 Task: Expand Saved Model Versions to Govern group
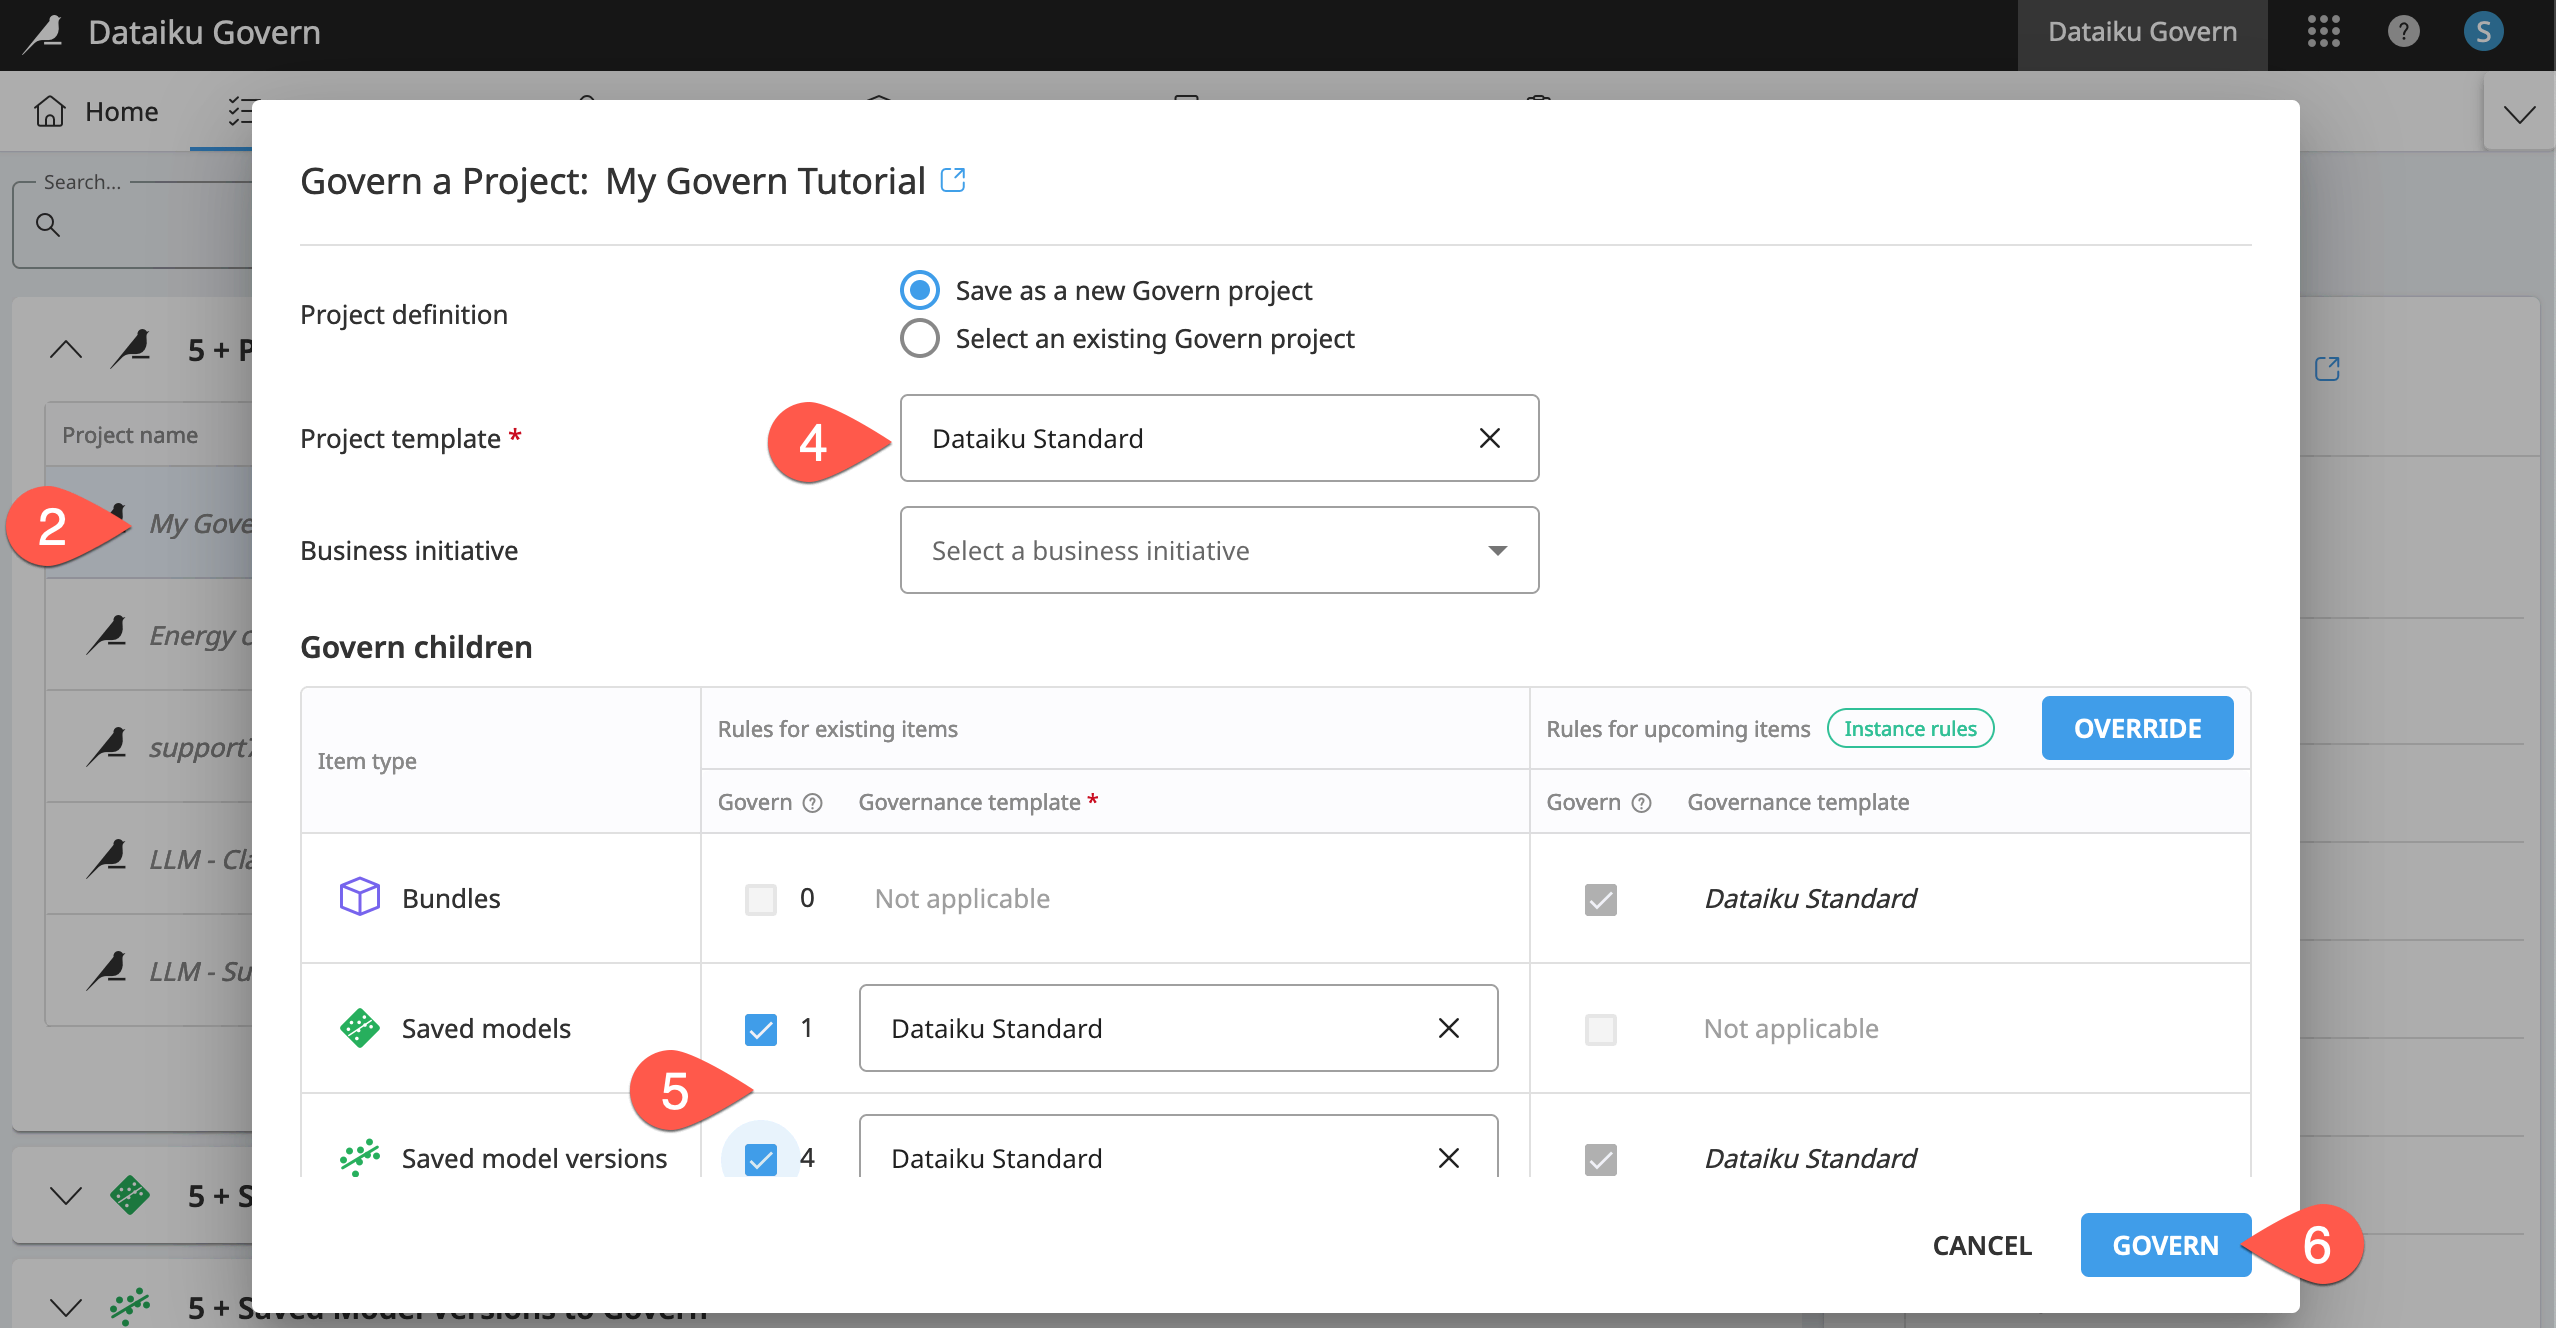coord(66,1307)
